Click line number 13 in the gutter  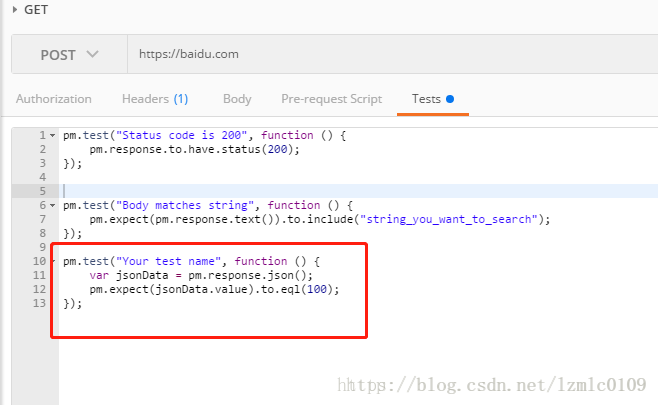coord(39,303)
